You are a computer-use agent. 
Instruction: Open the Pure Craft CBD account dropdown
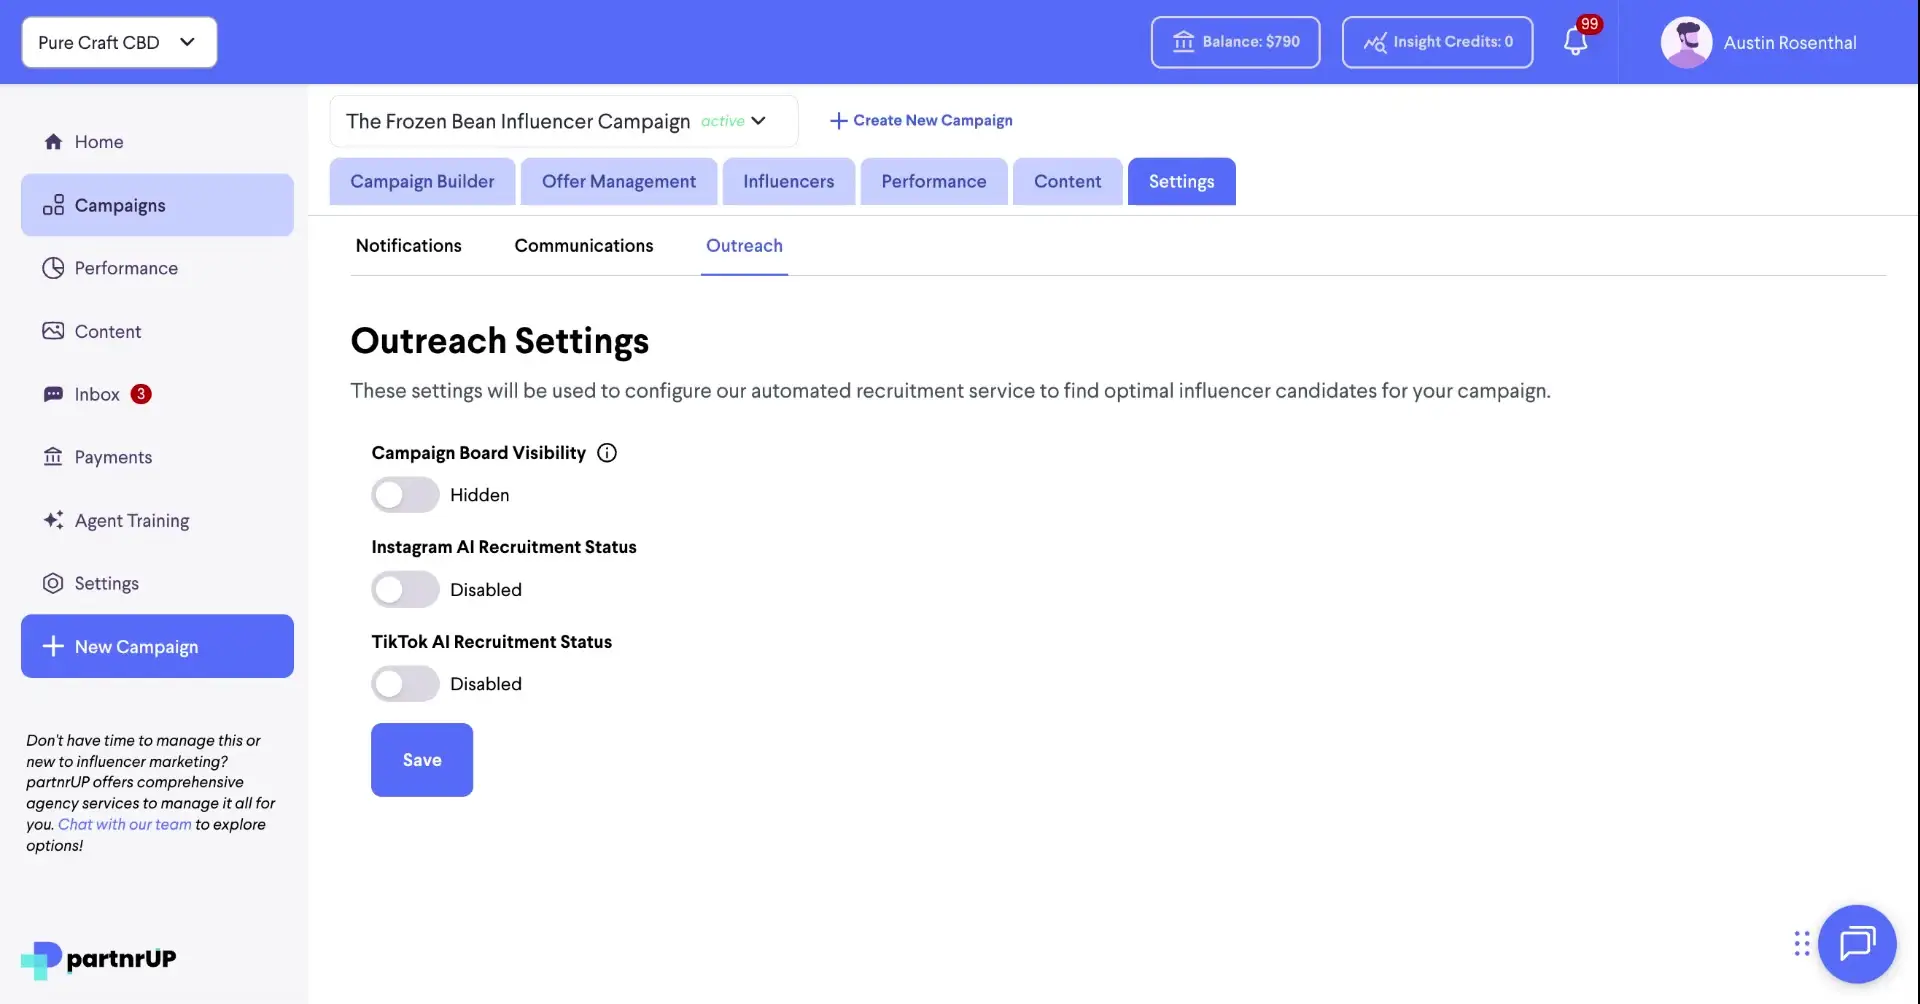[x=118, y=42]
